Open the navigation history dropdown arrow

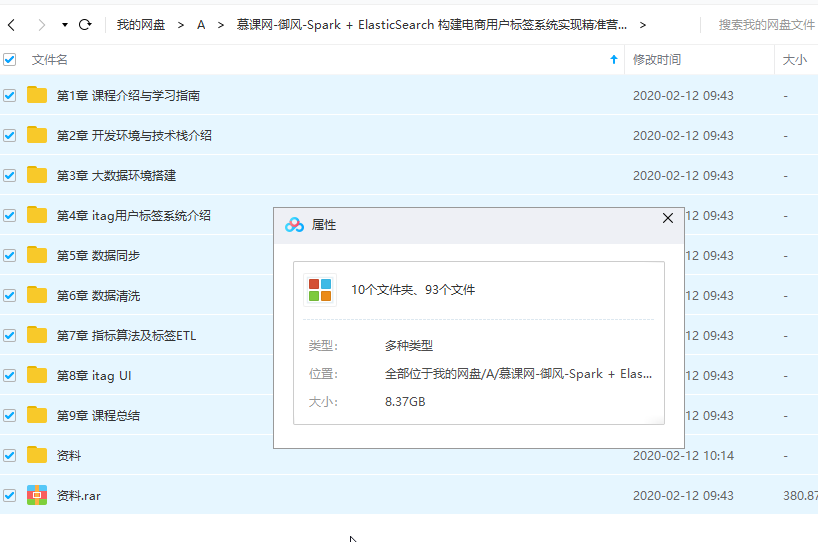[x=65, y=25]
